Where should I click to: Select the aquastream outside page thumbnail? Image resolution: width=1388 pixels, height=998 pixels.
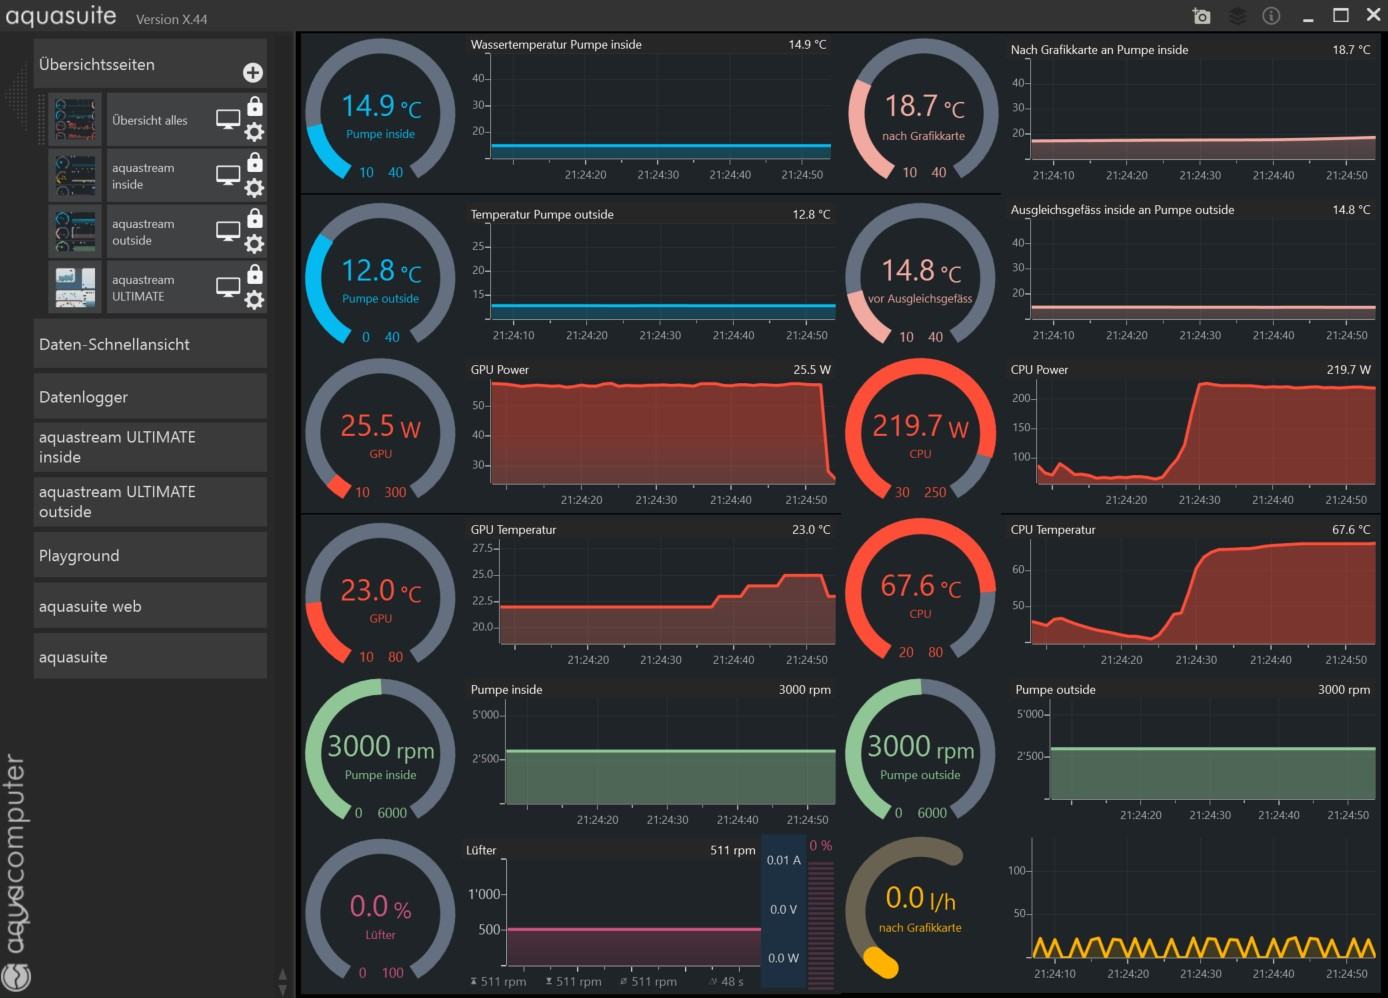coord(76,232)
